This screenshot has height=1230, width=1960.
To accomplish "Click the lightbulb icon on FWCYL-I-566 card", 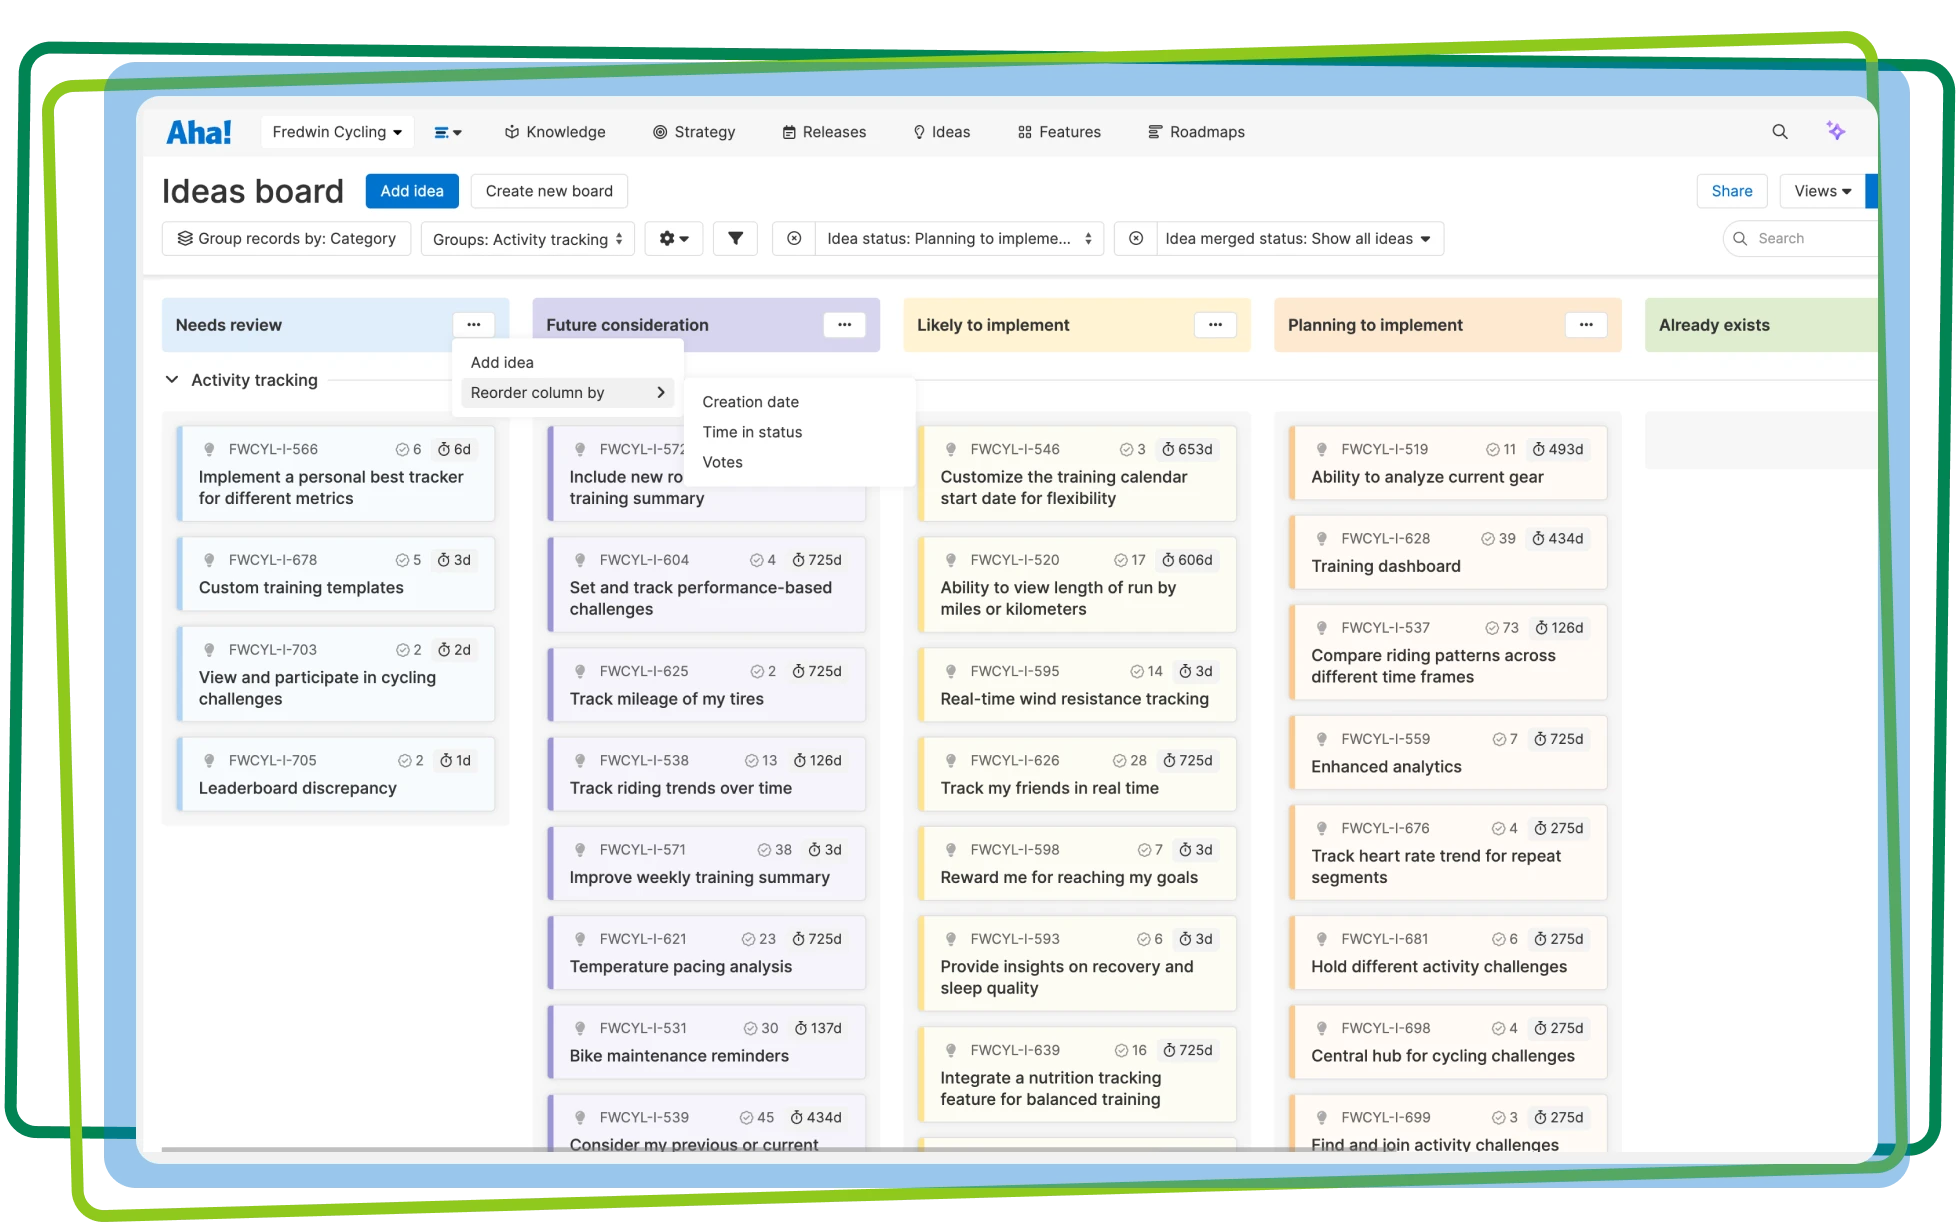I will tap(209, 449).
